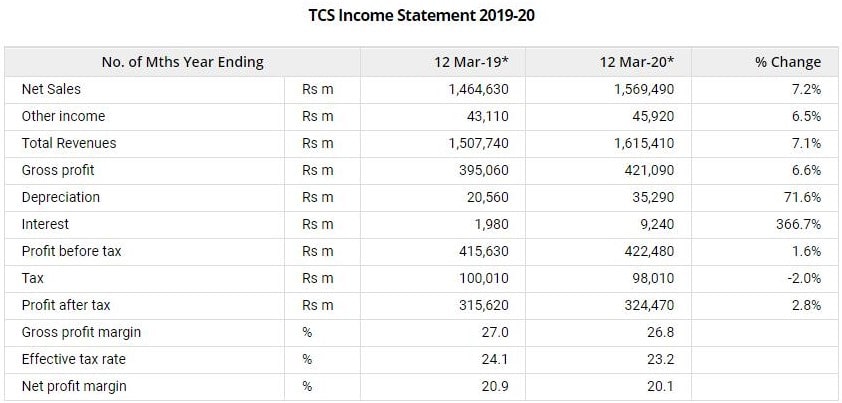The height and width of the screenshot is (403, 842).
Task: Click the Gross profit row label
Action: coord(58,170)
